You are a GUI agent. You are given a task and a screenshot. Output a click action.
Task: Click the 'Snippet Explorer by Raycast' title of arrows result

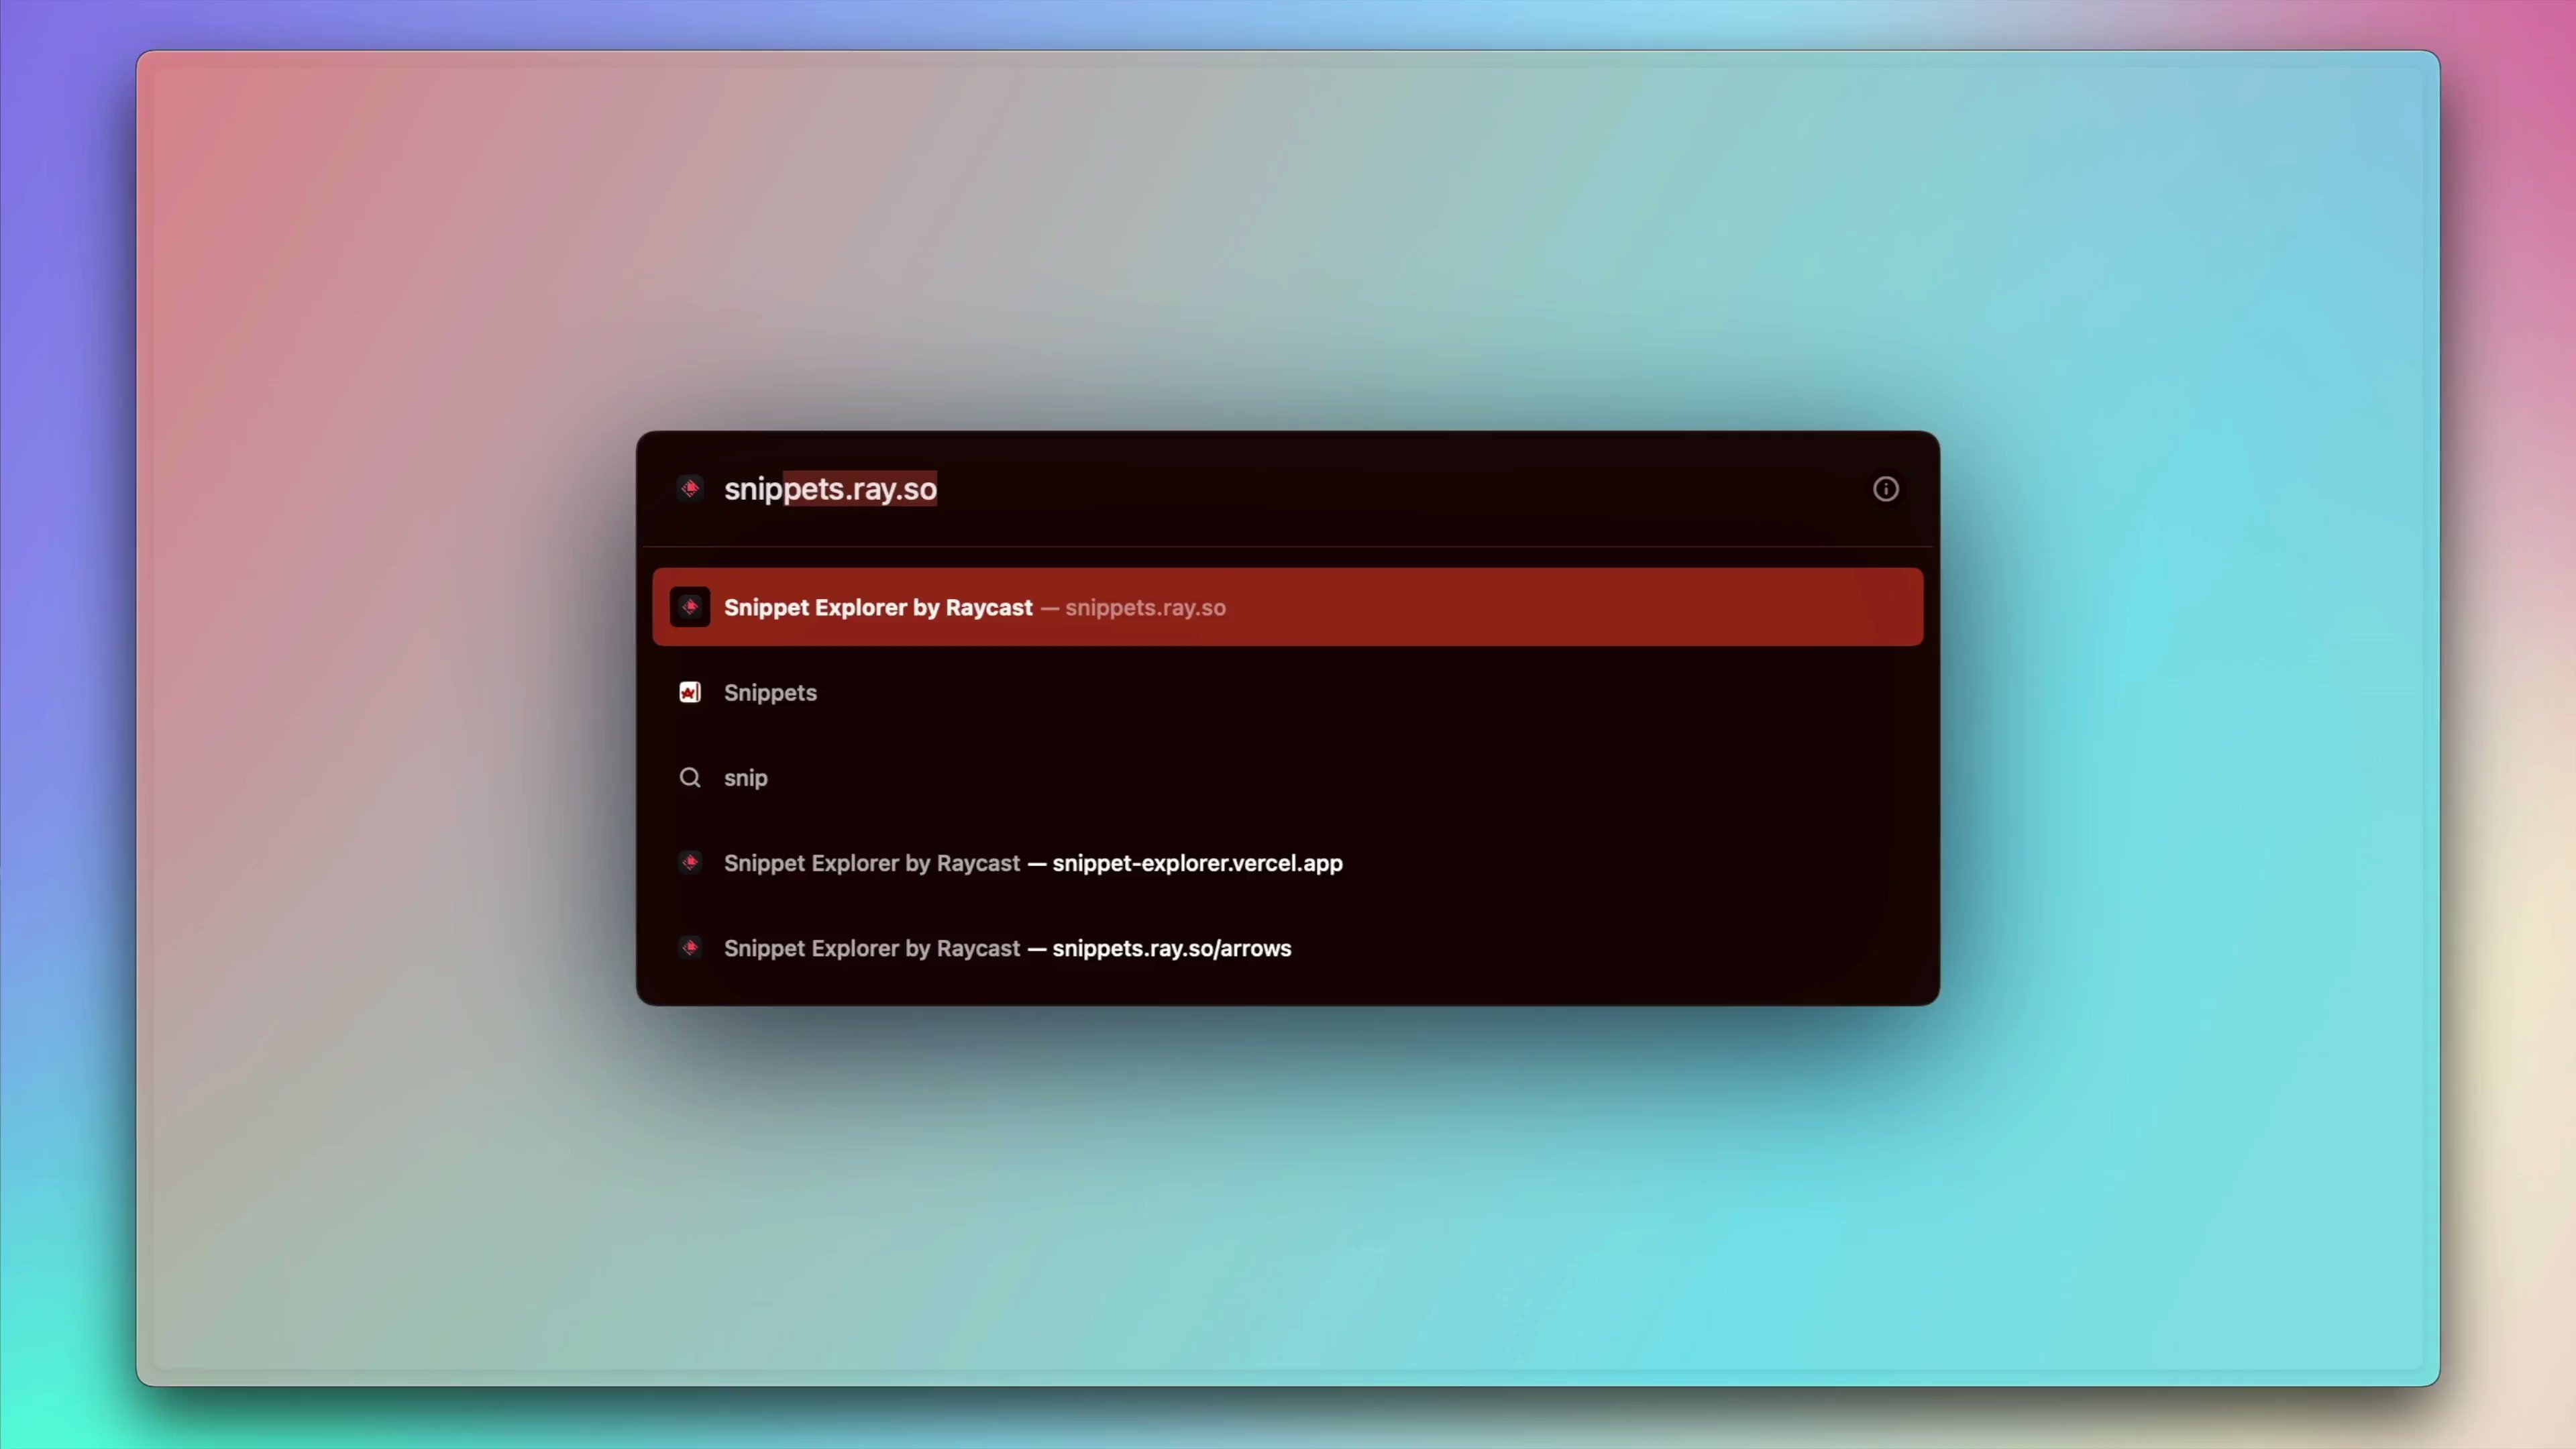pyautogui.click(x=871, y=948)
